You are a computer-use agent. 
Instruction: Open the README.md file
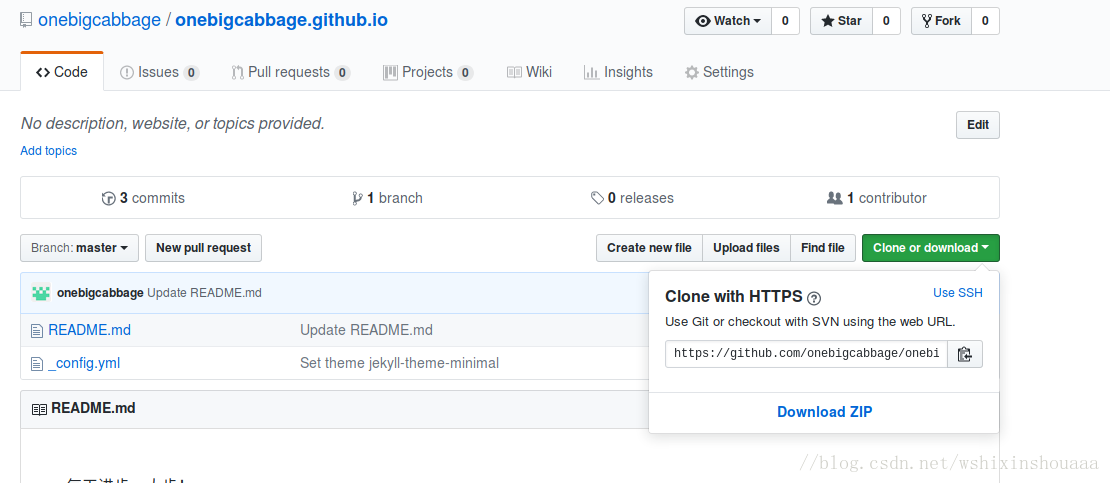pyautogui.click(x=89, y=331)
